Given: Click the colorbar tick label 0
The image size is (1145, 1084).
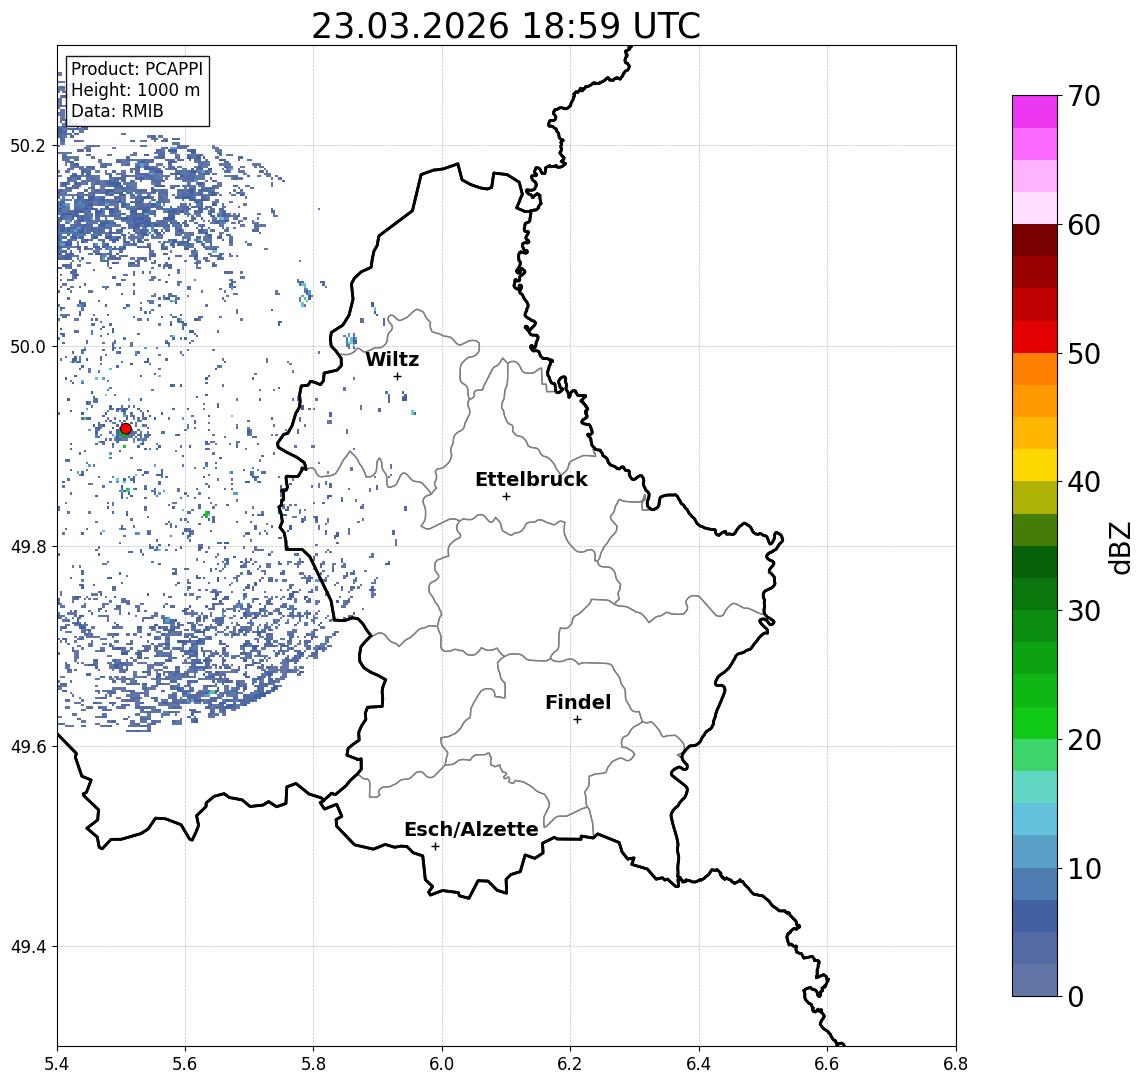Looking at the screenshot, I should [x=1076, y=996].
